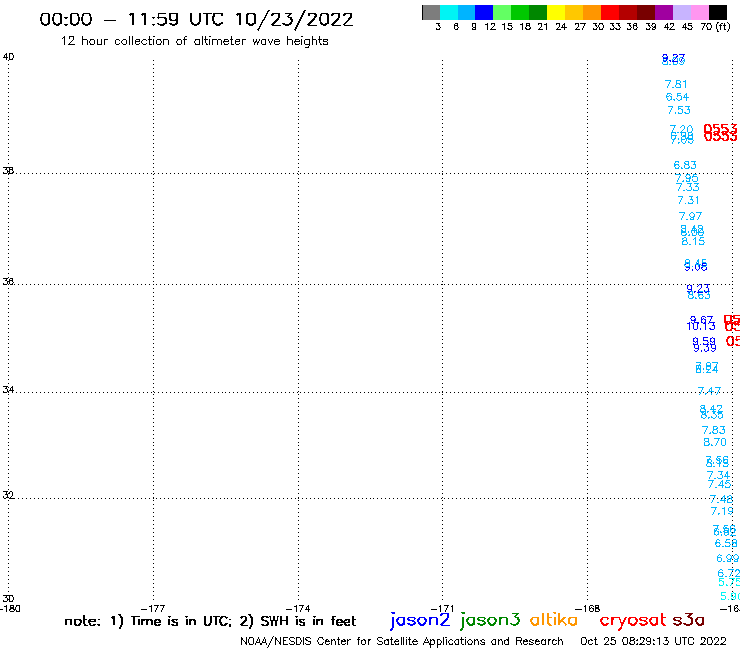Click the wave height value '7.31'

pos(688,201)
